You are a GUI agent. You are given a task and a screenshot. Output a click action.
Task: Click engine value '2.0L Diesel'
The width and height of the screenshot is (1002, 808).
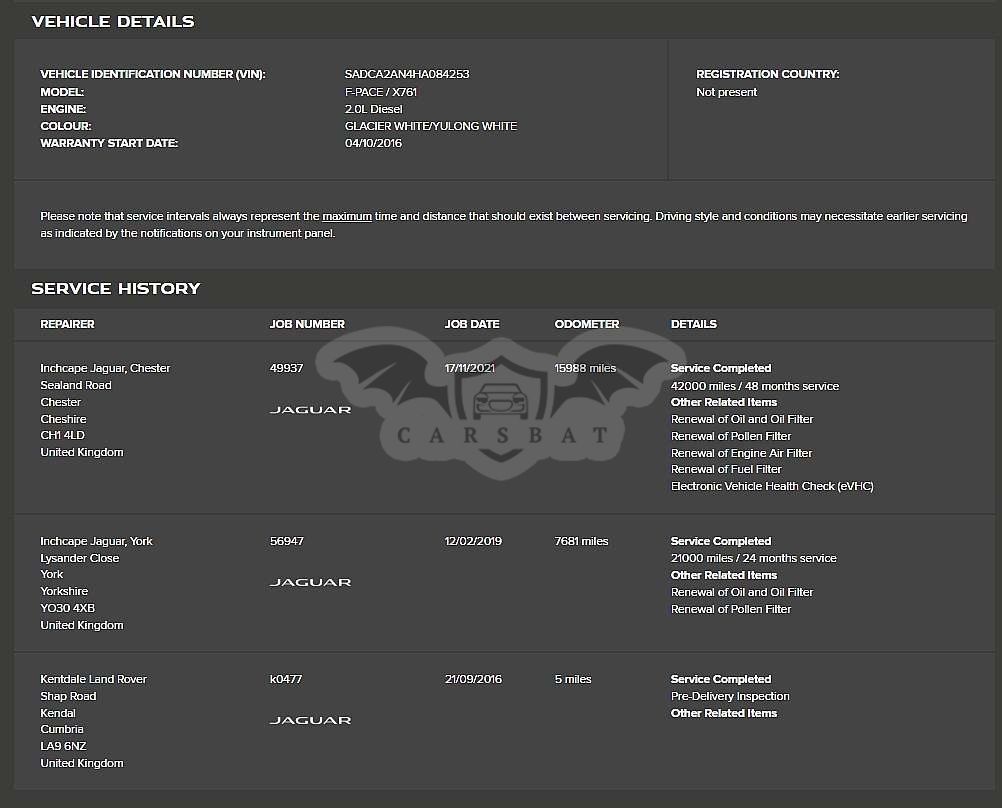pos(374,109)
